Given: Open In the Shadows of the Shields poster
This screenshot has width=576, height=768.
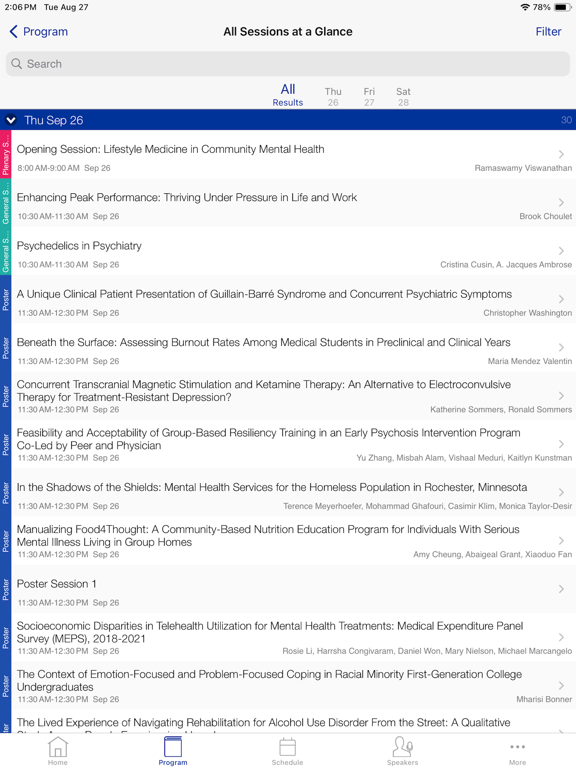Looking at the screenshot, I should tap(272, 487).
